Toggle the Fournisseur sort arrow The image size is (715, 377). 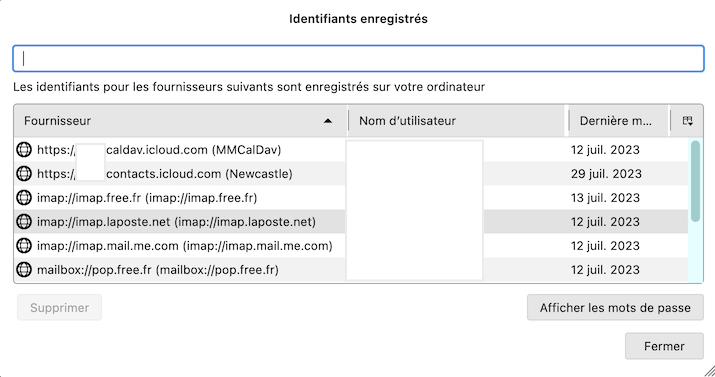tap(327, 121)
